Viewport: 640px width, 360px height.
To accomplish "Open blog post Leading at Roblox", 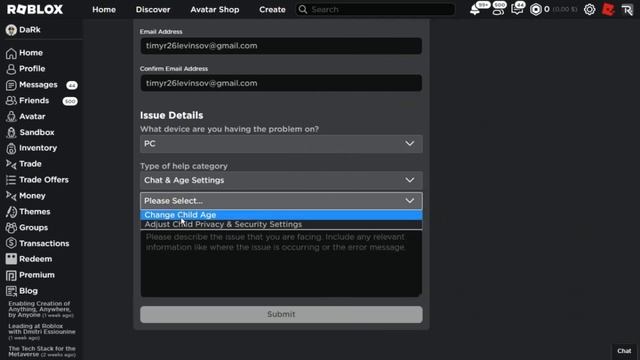I will (x=42, y=332).
